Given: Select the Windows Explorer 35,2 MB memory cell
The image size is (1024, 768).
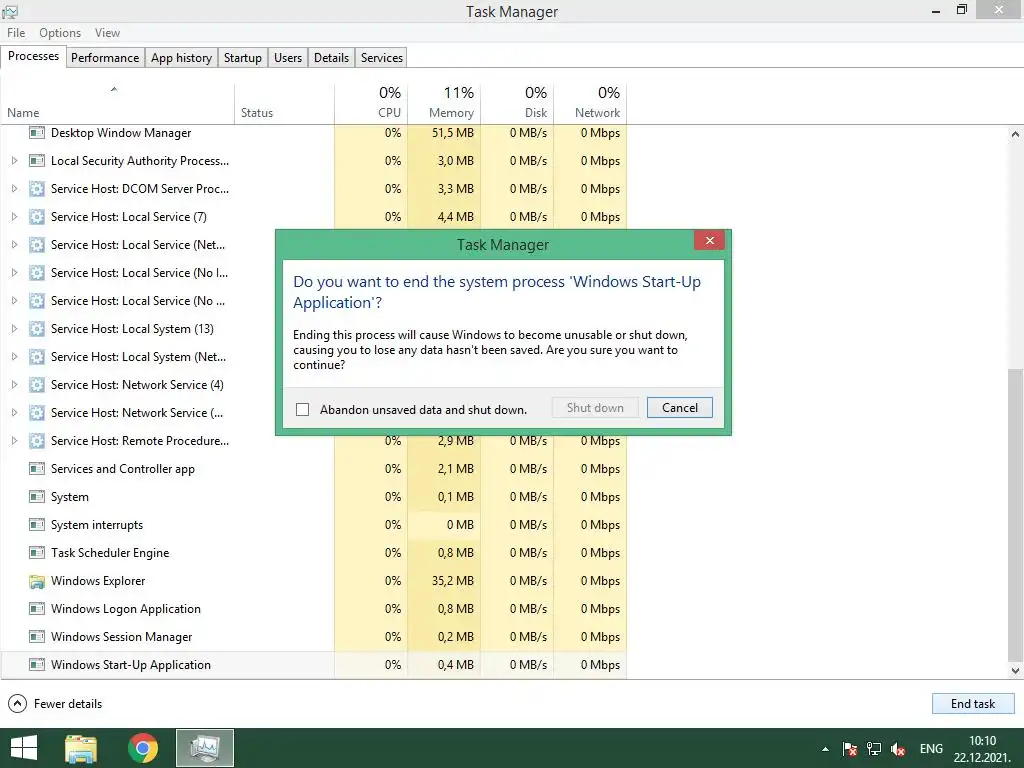Looking at the screenshot, I should 444,581.
